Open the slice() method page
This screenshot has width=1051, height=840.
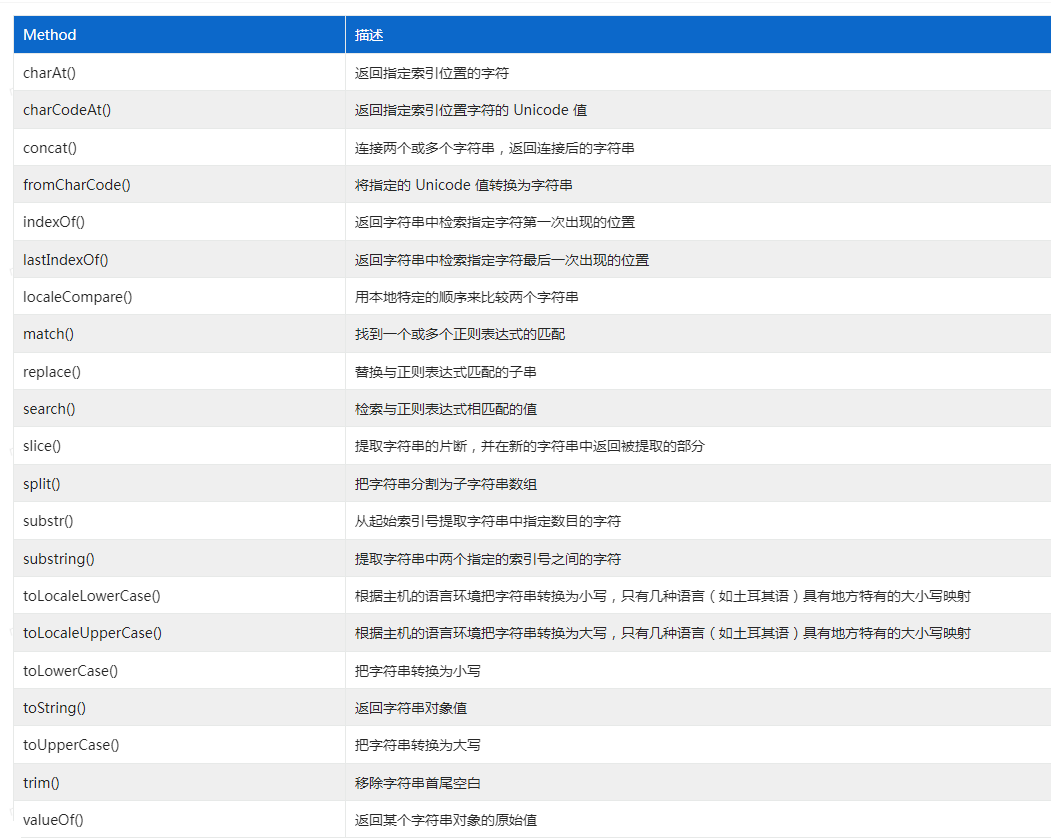41,446
